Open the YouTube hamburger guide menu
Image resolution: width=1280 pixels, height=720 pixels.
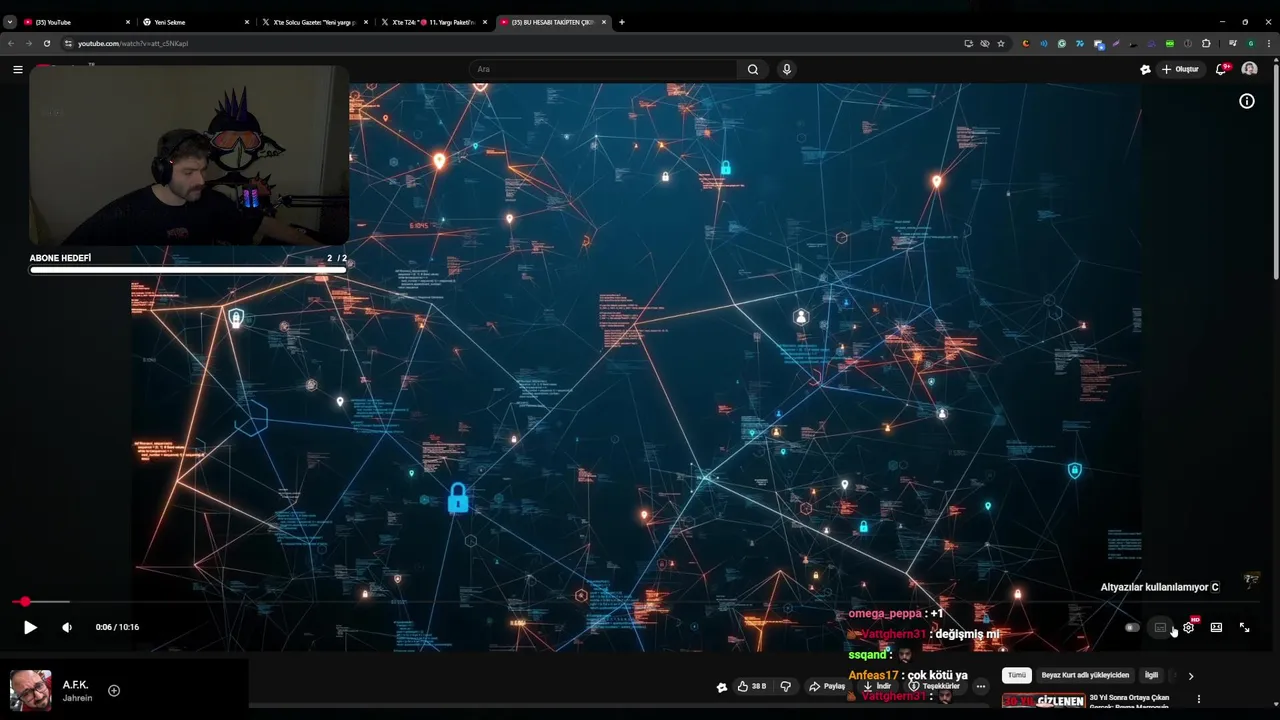click(x=18, y=69)
